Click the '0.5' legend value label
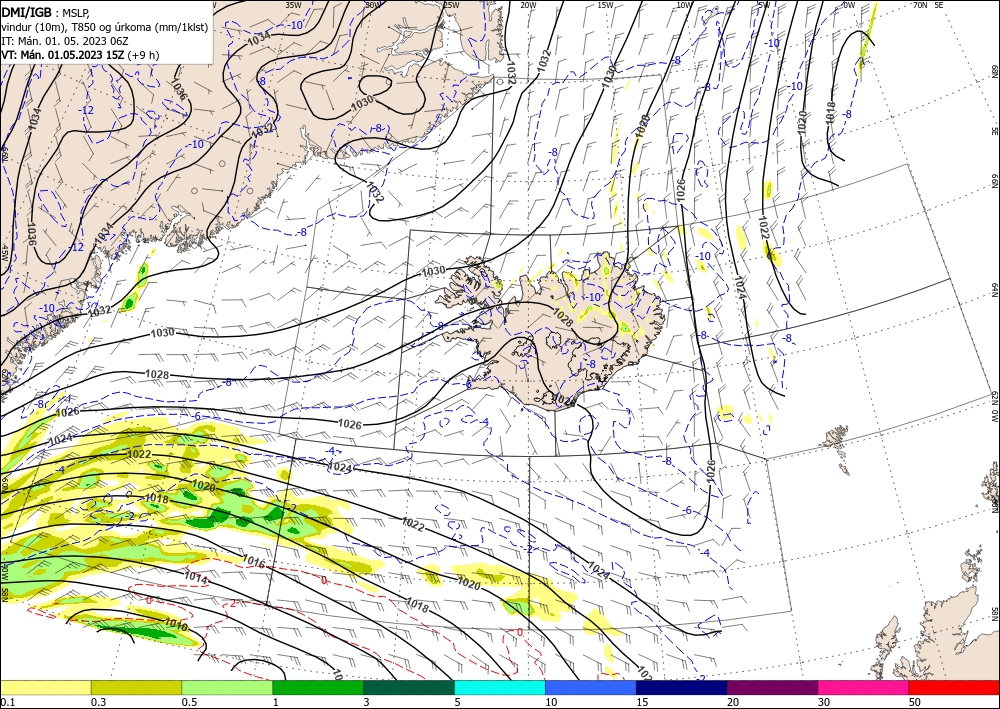The width and height of the screenshot is (1000, 709). click(x=189, y=702)
